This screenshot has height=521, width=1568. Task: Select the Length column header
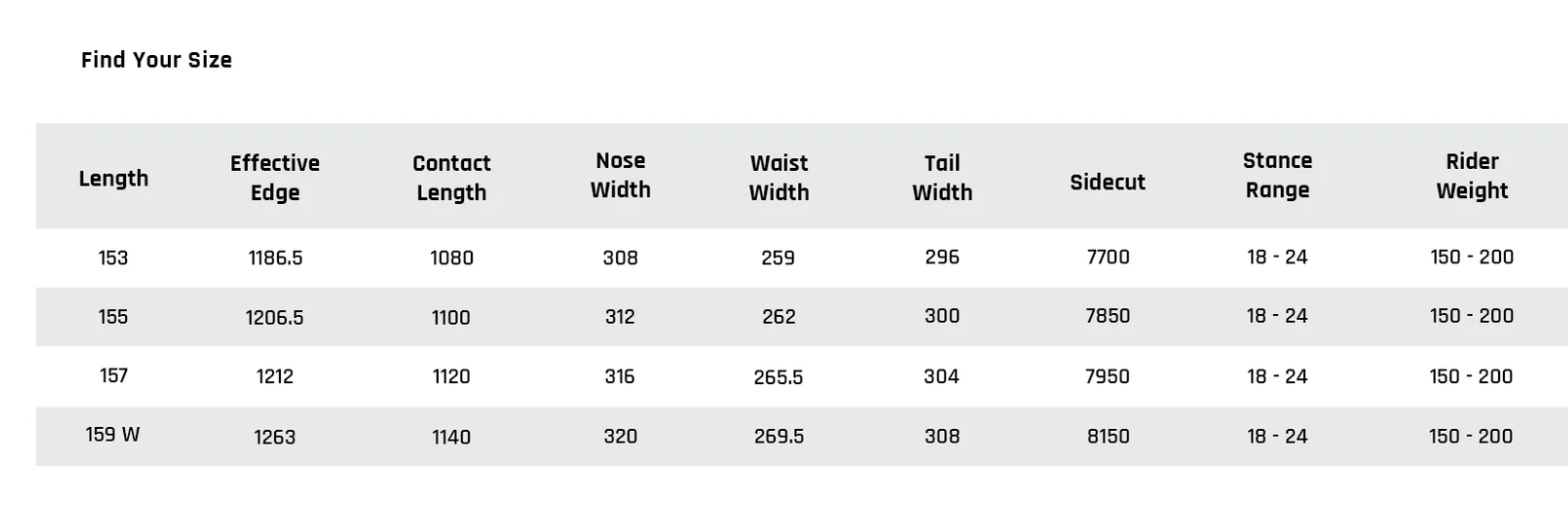pyautogui.click(x=113, y=179)
